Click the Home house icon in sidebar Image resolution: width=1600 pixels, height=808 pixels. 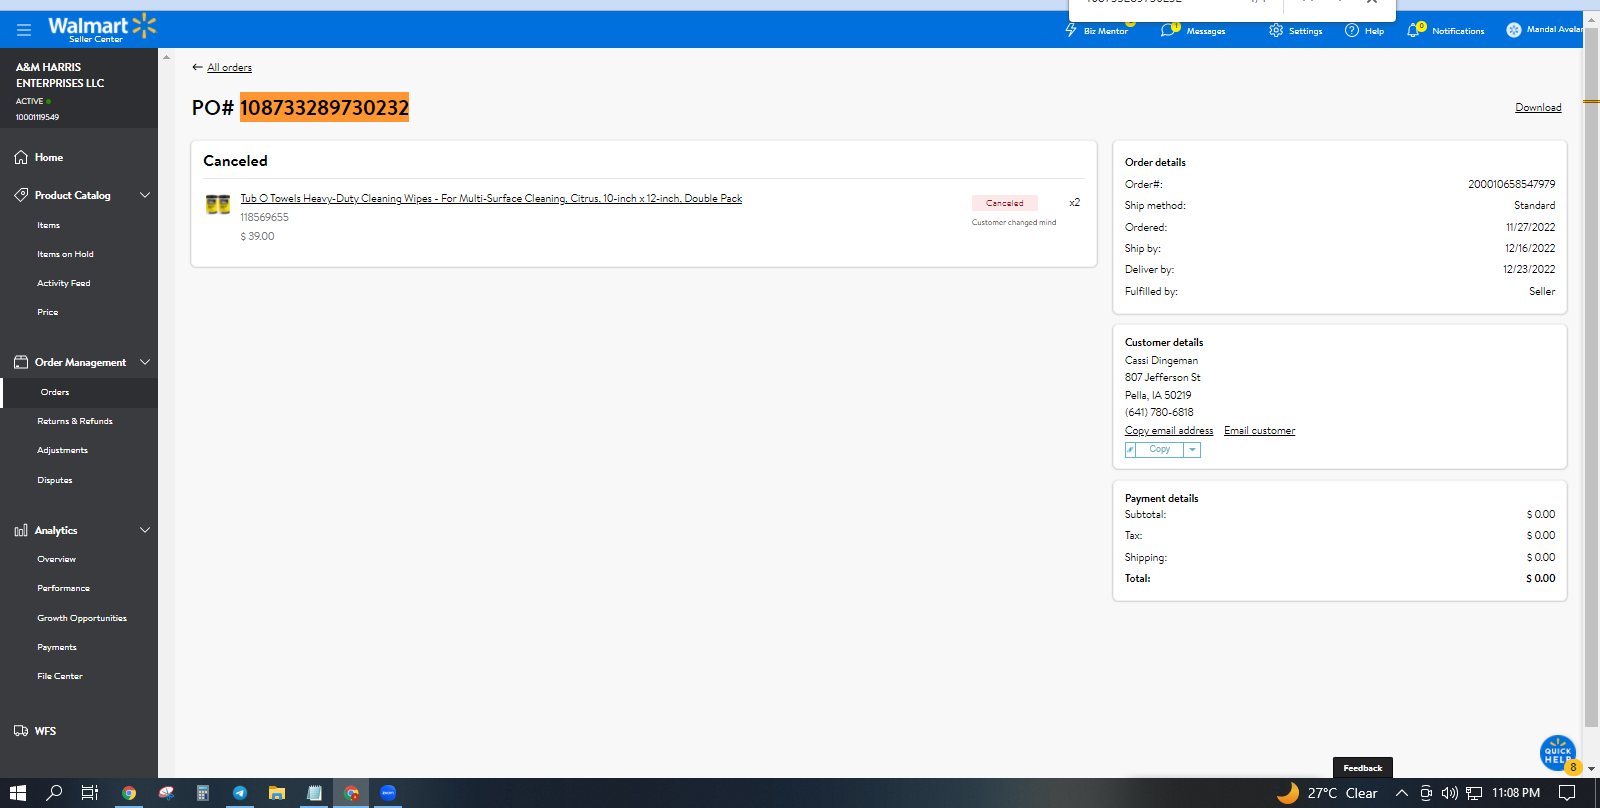(x=21, y=157)
